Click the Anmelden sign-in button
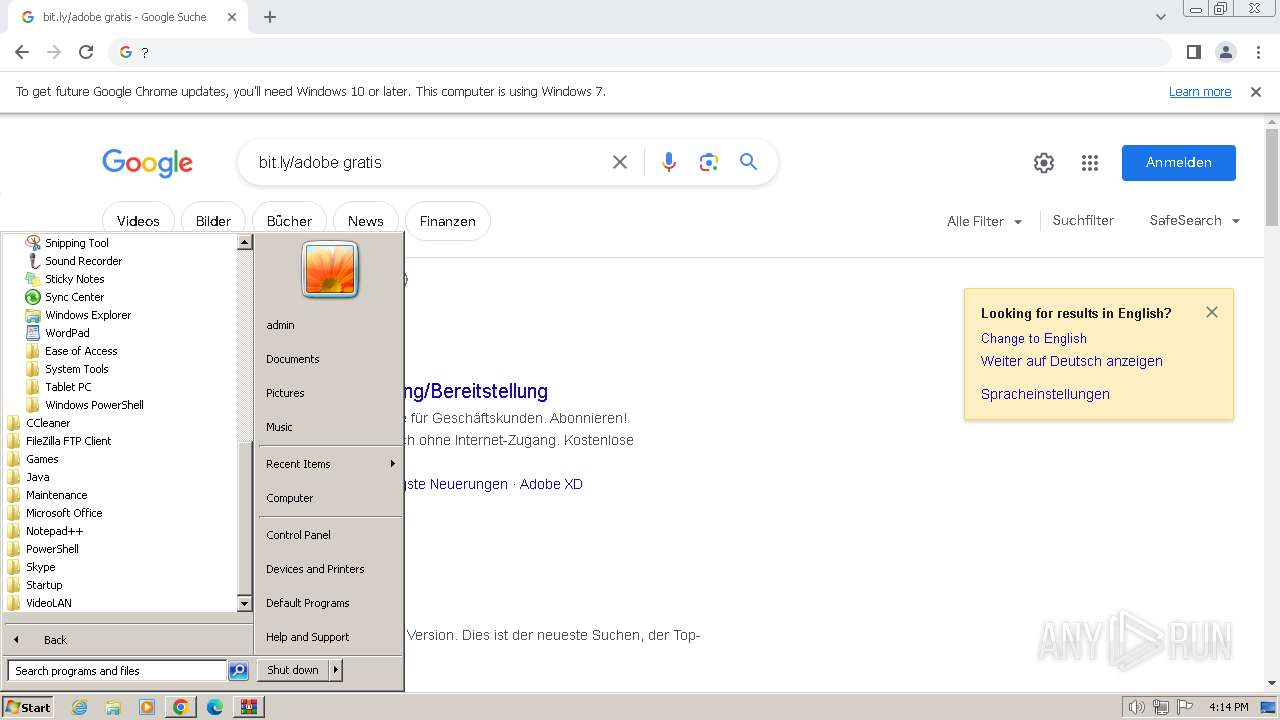 (1179, 163)
